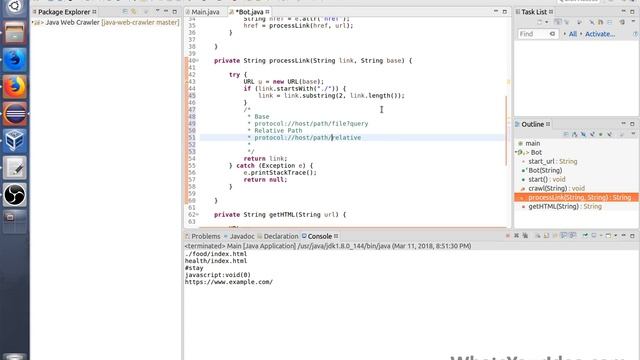Click console line https://www.example.com/
This screenshot has height=360, width=640.
pyautogui.click(x=229, y=282)
